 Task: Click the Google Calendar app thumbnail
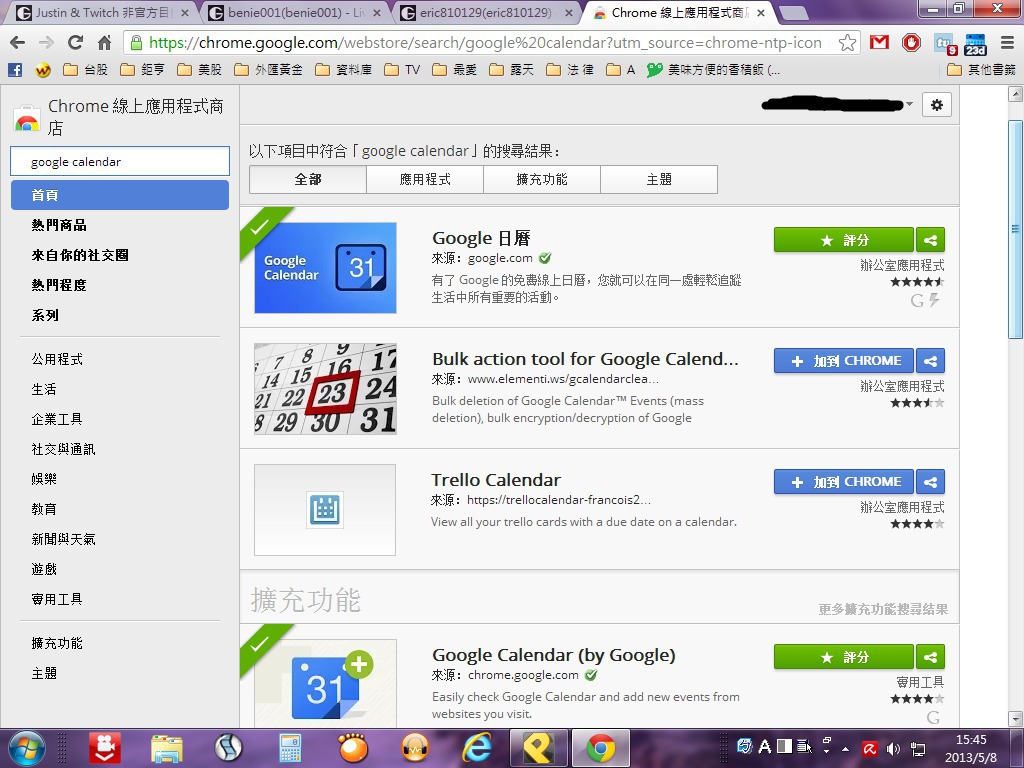point(325,268)
